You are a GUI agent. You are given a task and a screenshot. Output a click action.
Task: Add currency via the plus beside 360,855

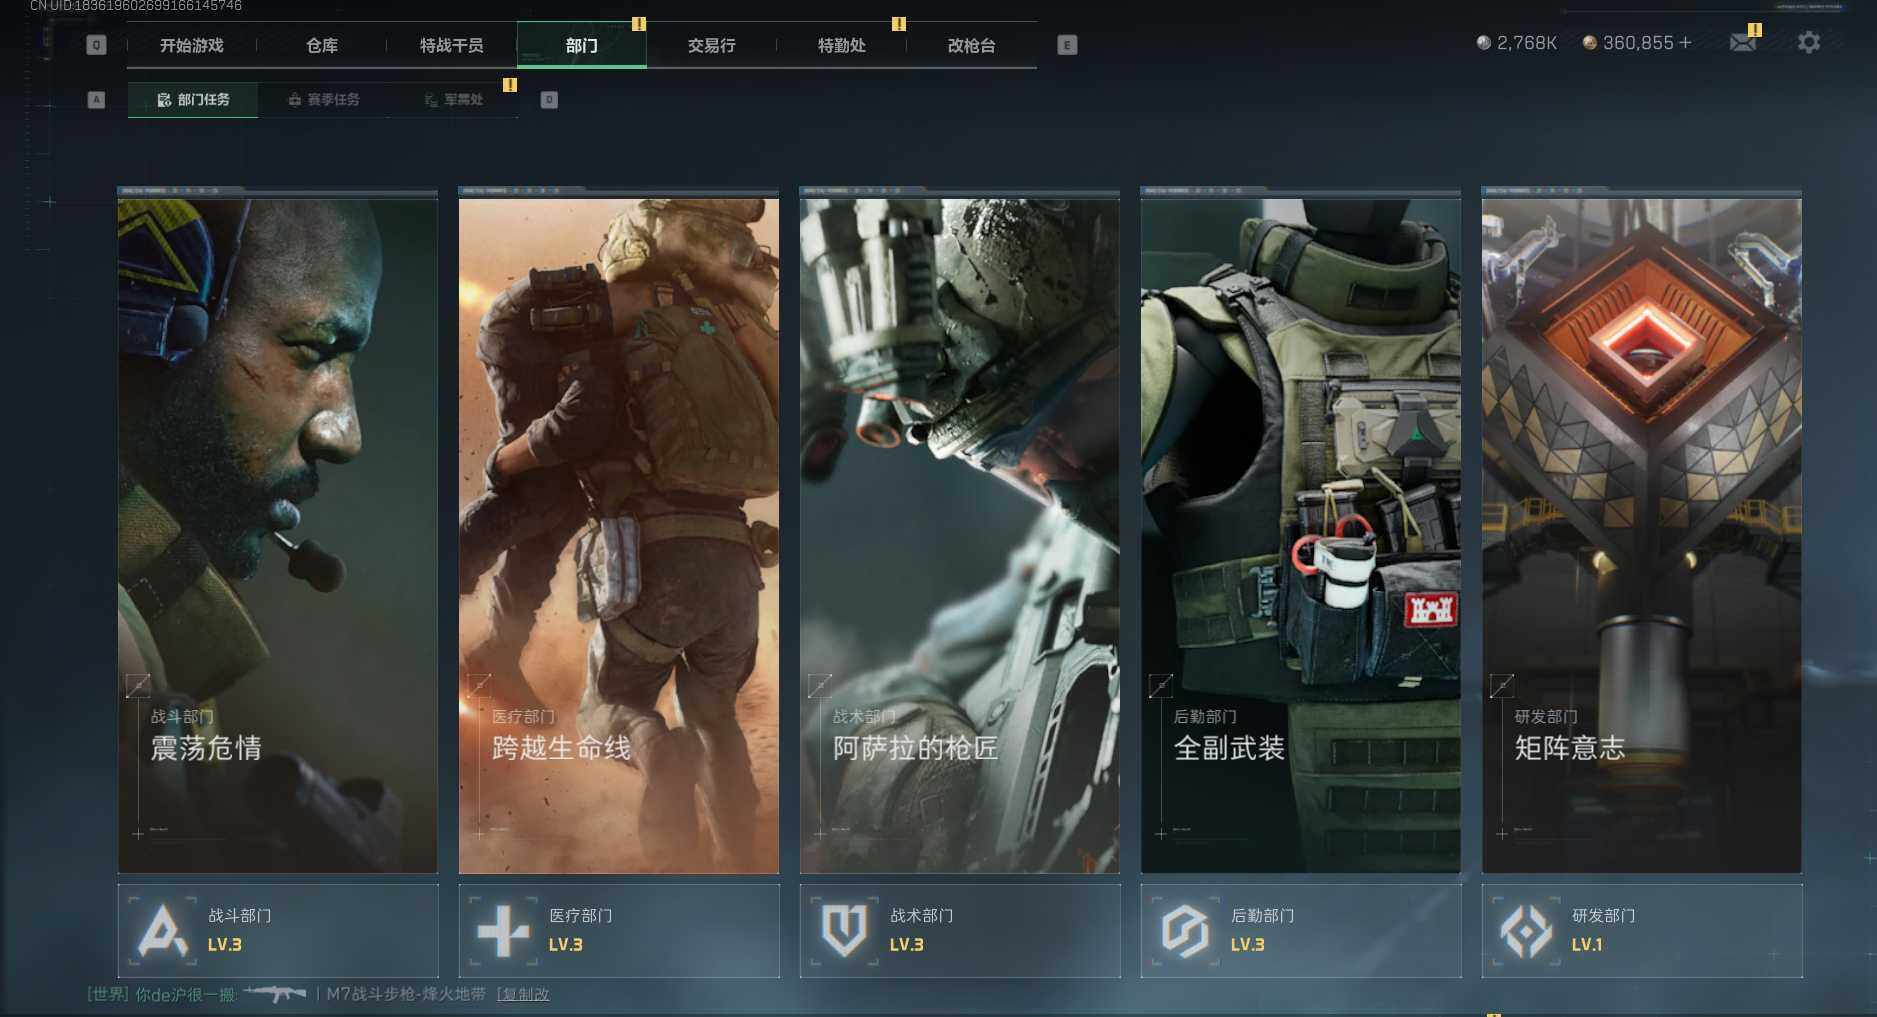[x=1686, y=42]
